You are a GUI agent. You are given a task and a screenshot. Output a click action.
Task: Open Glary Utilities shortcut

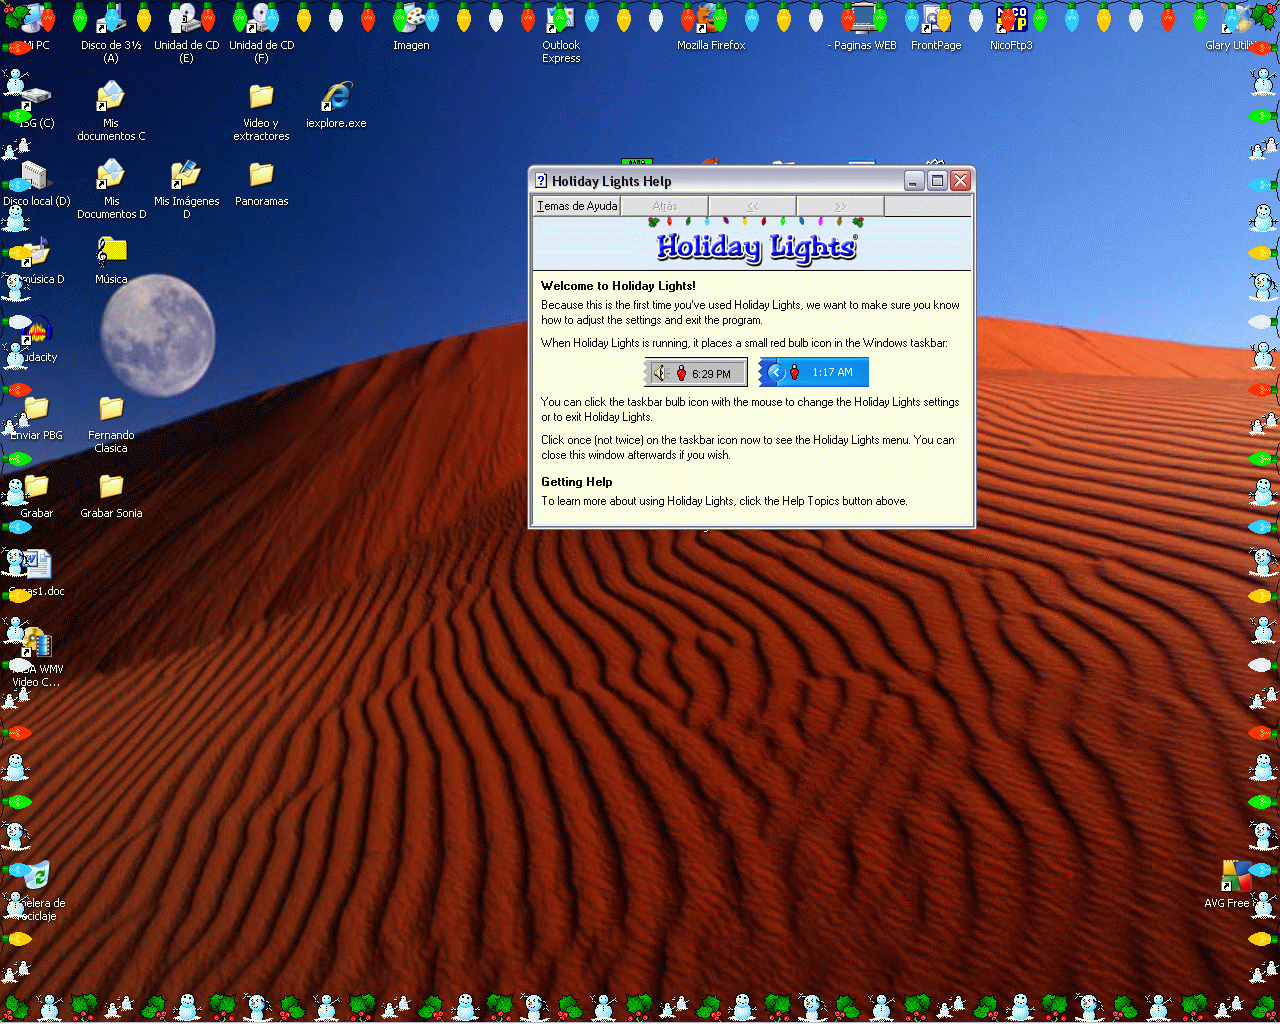coord(1236,18)
